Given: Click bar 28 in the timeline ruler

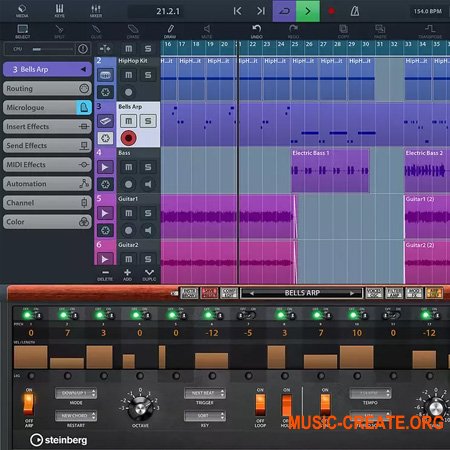Looking at the screenshot, I should point(338,44).
